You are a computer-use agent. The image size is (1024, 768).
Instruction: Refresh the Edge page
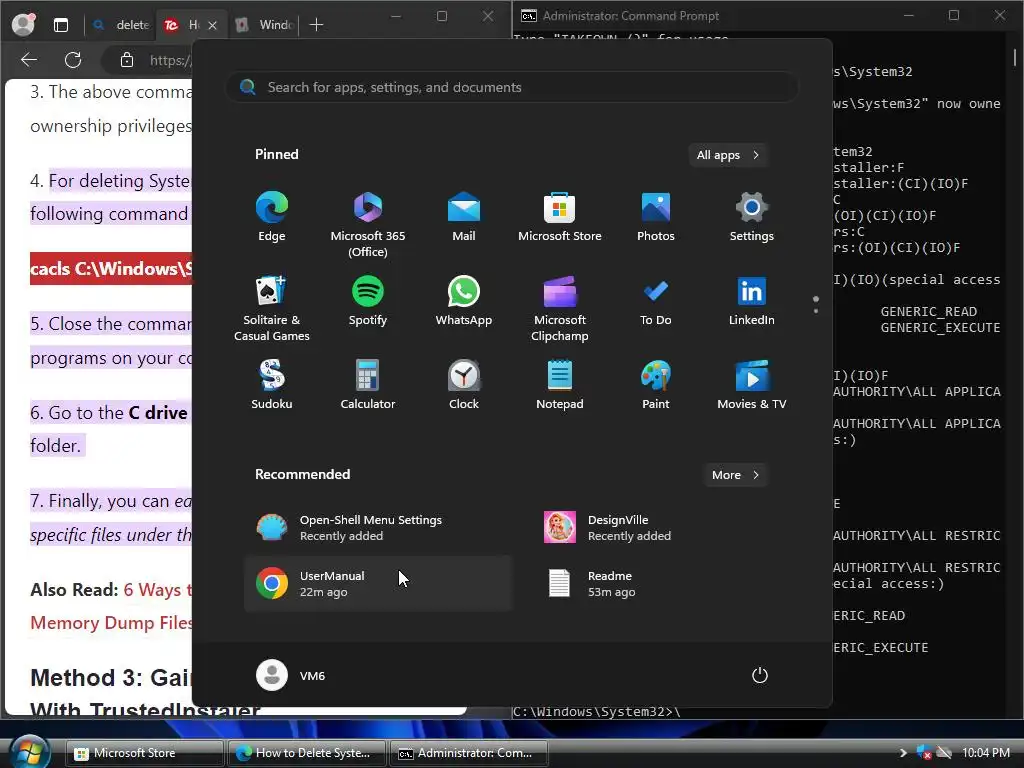(x=73, y=60)
